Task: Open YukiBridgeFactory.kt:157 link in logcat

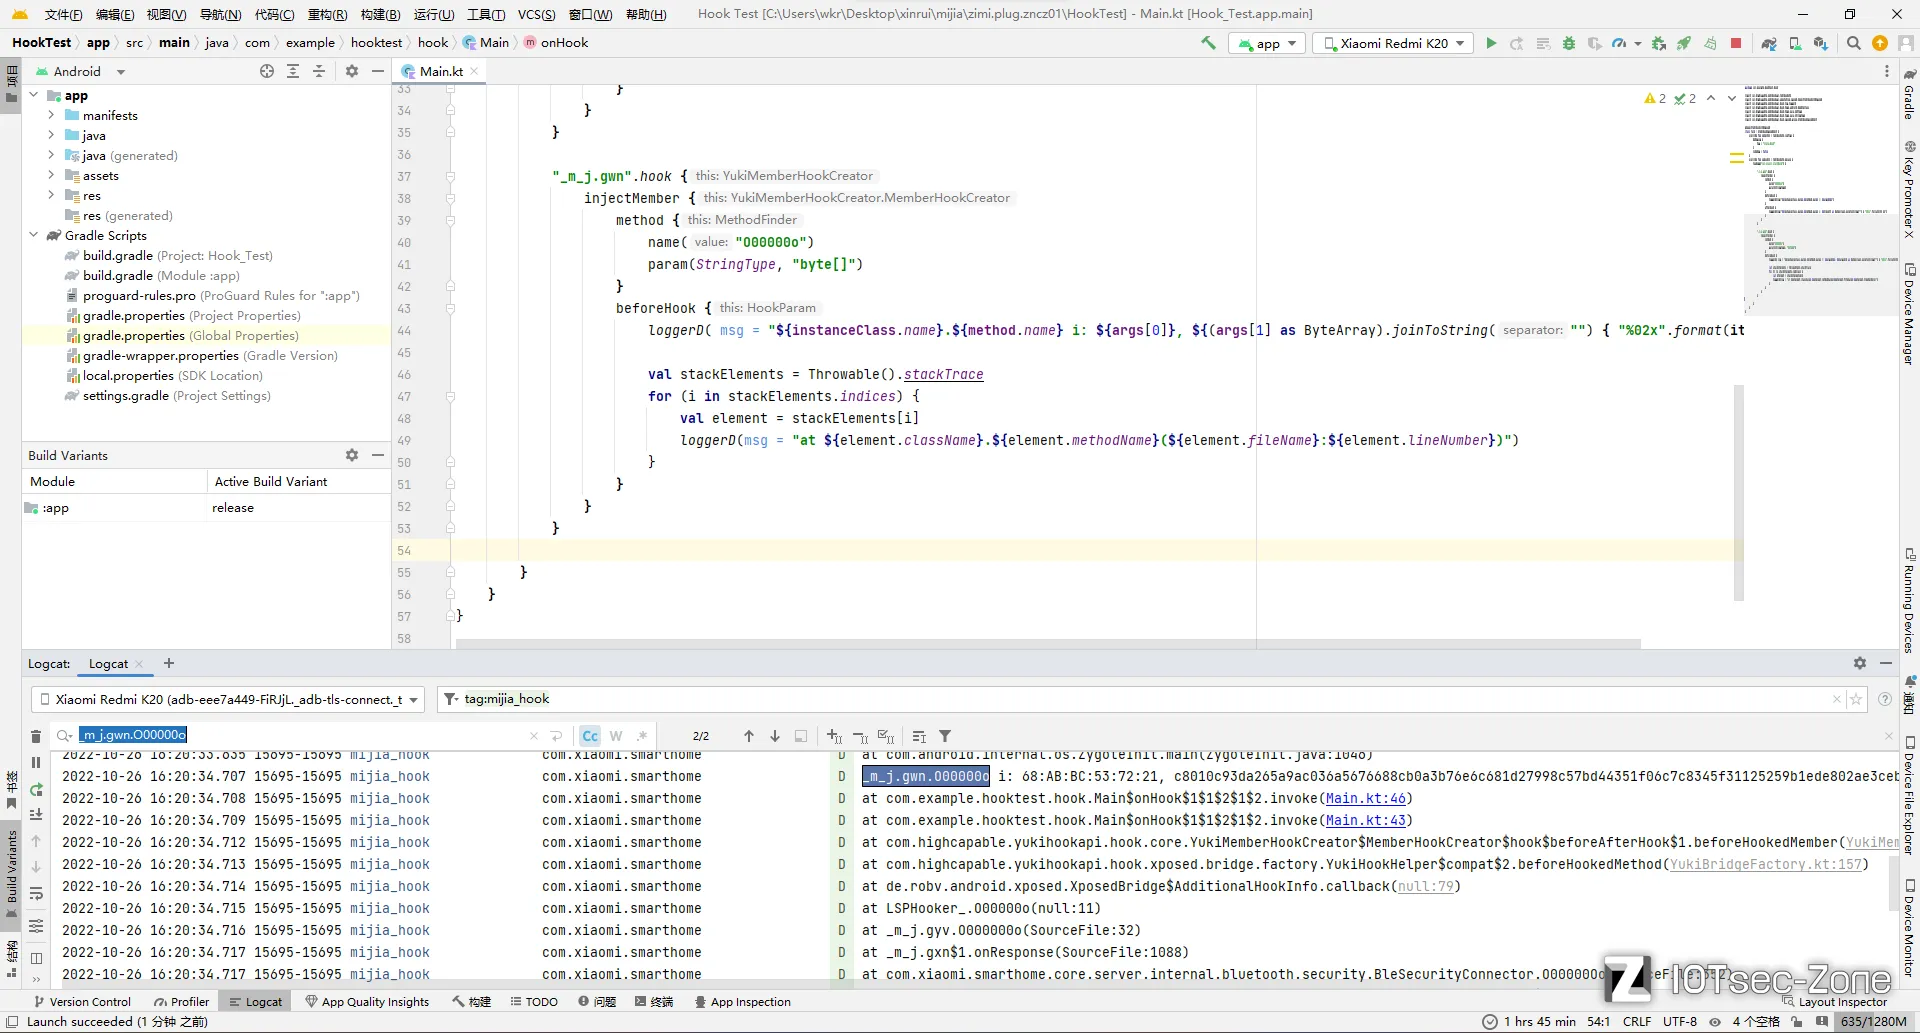Action: [x=1766, y=864]
